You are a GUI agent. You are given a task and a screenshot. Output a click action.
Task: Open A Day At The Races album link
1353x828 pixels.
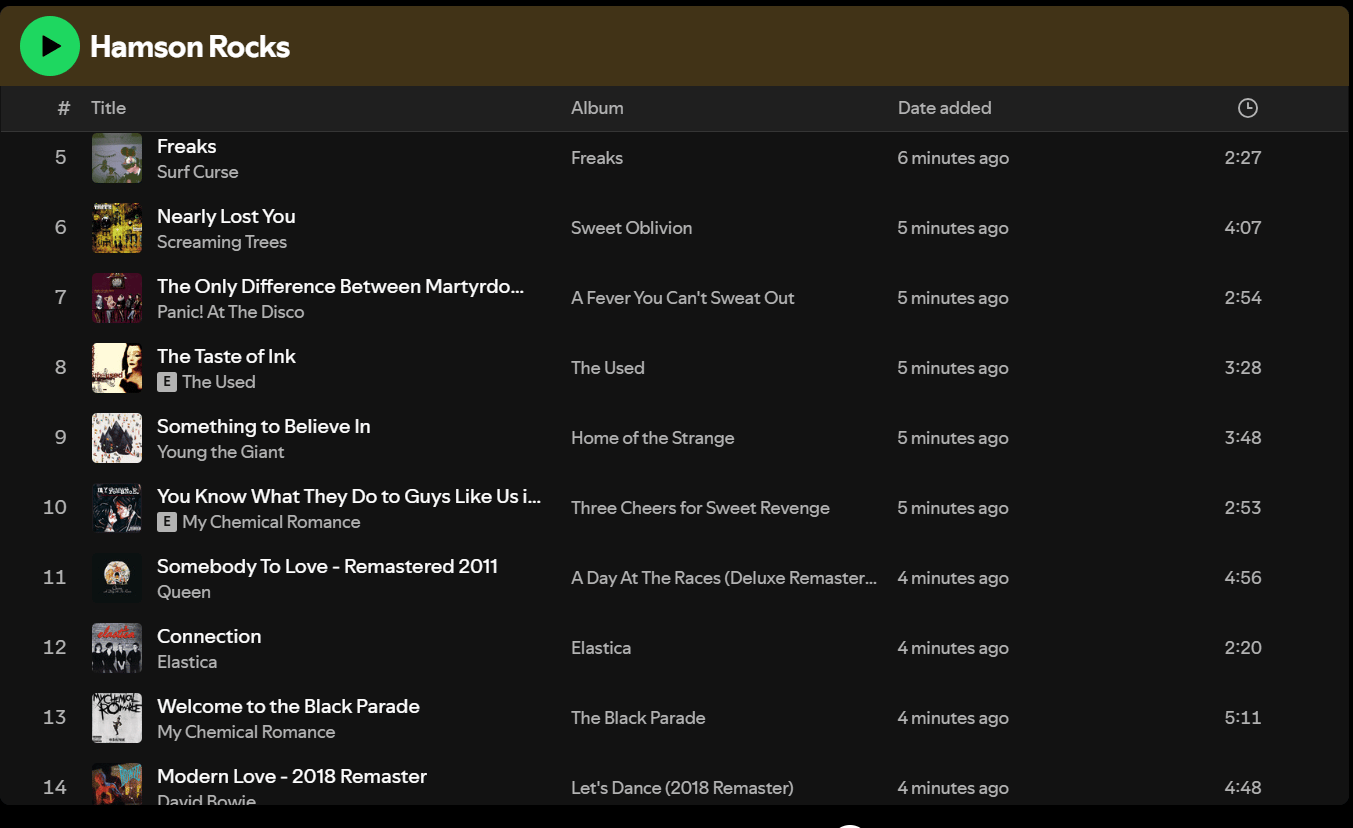click(x=724, y=578)
